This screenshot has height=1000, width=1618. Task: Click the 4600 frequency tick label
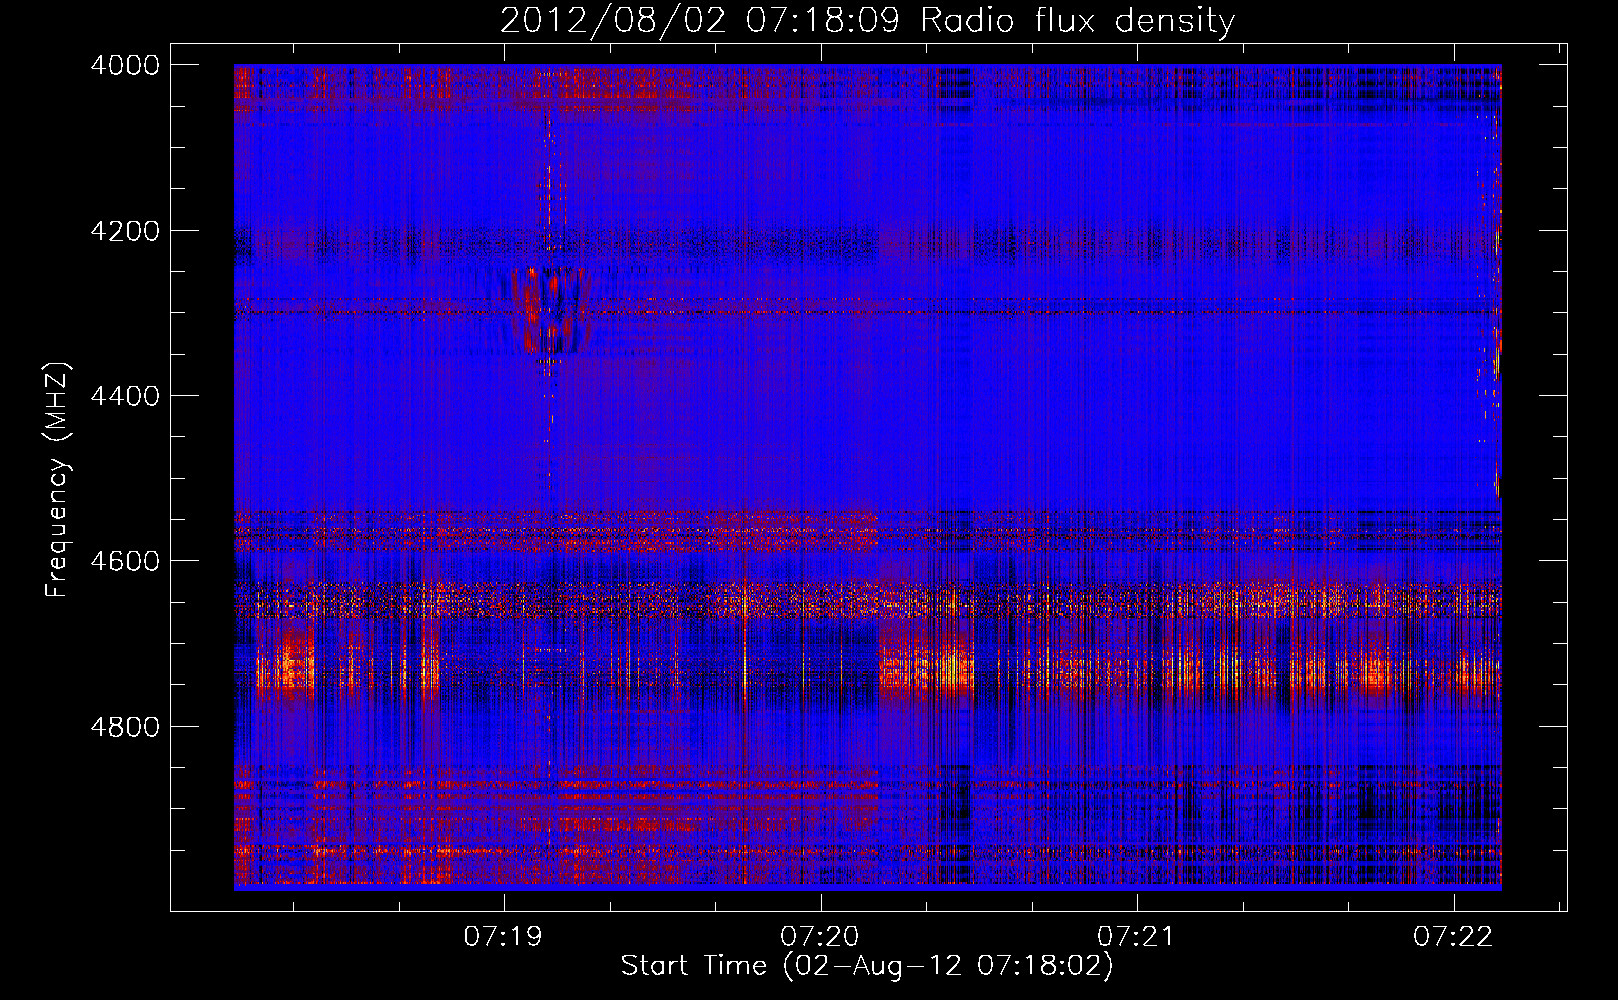[125, 561]
